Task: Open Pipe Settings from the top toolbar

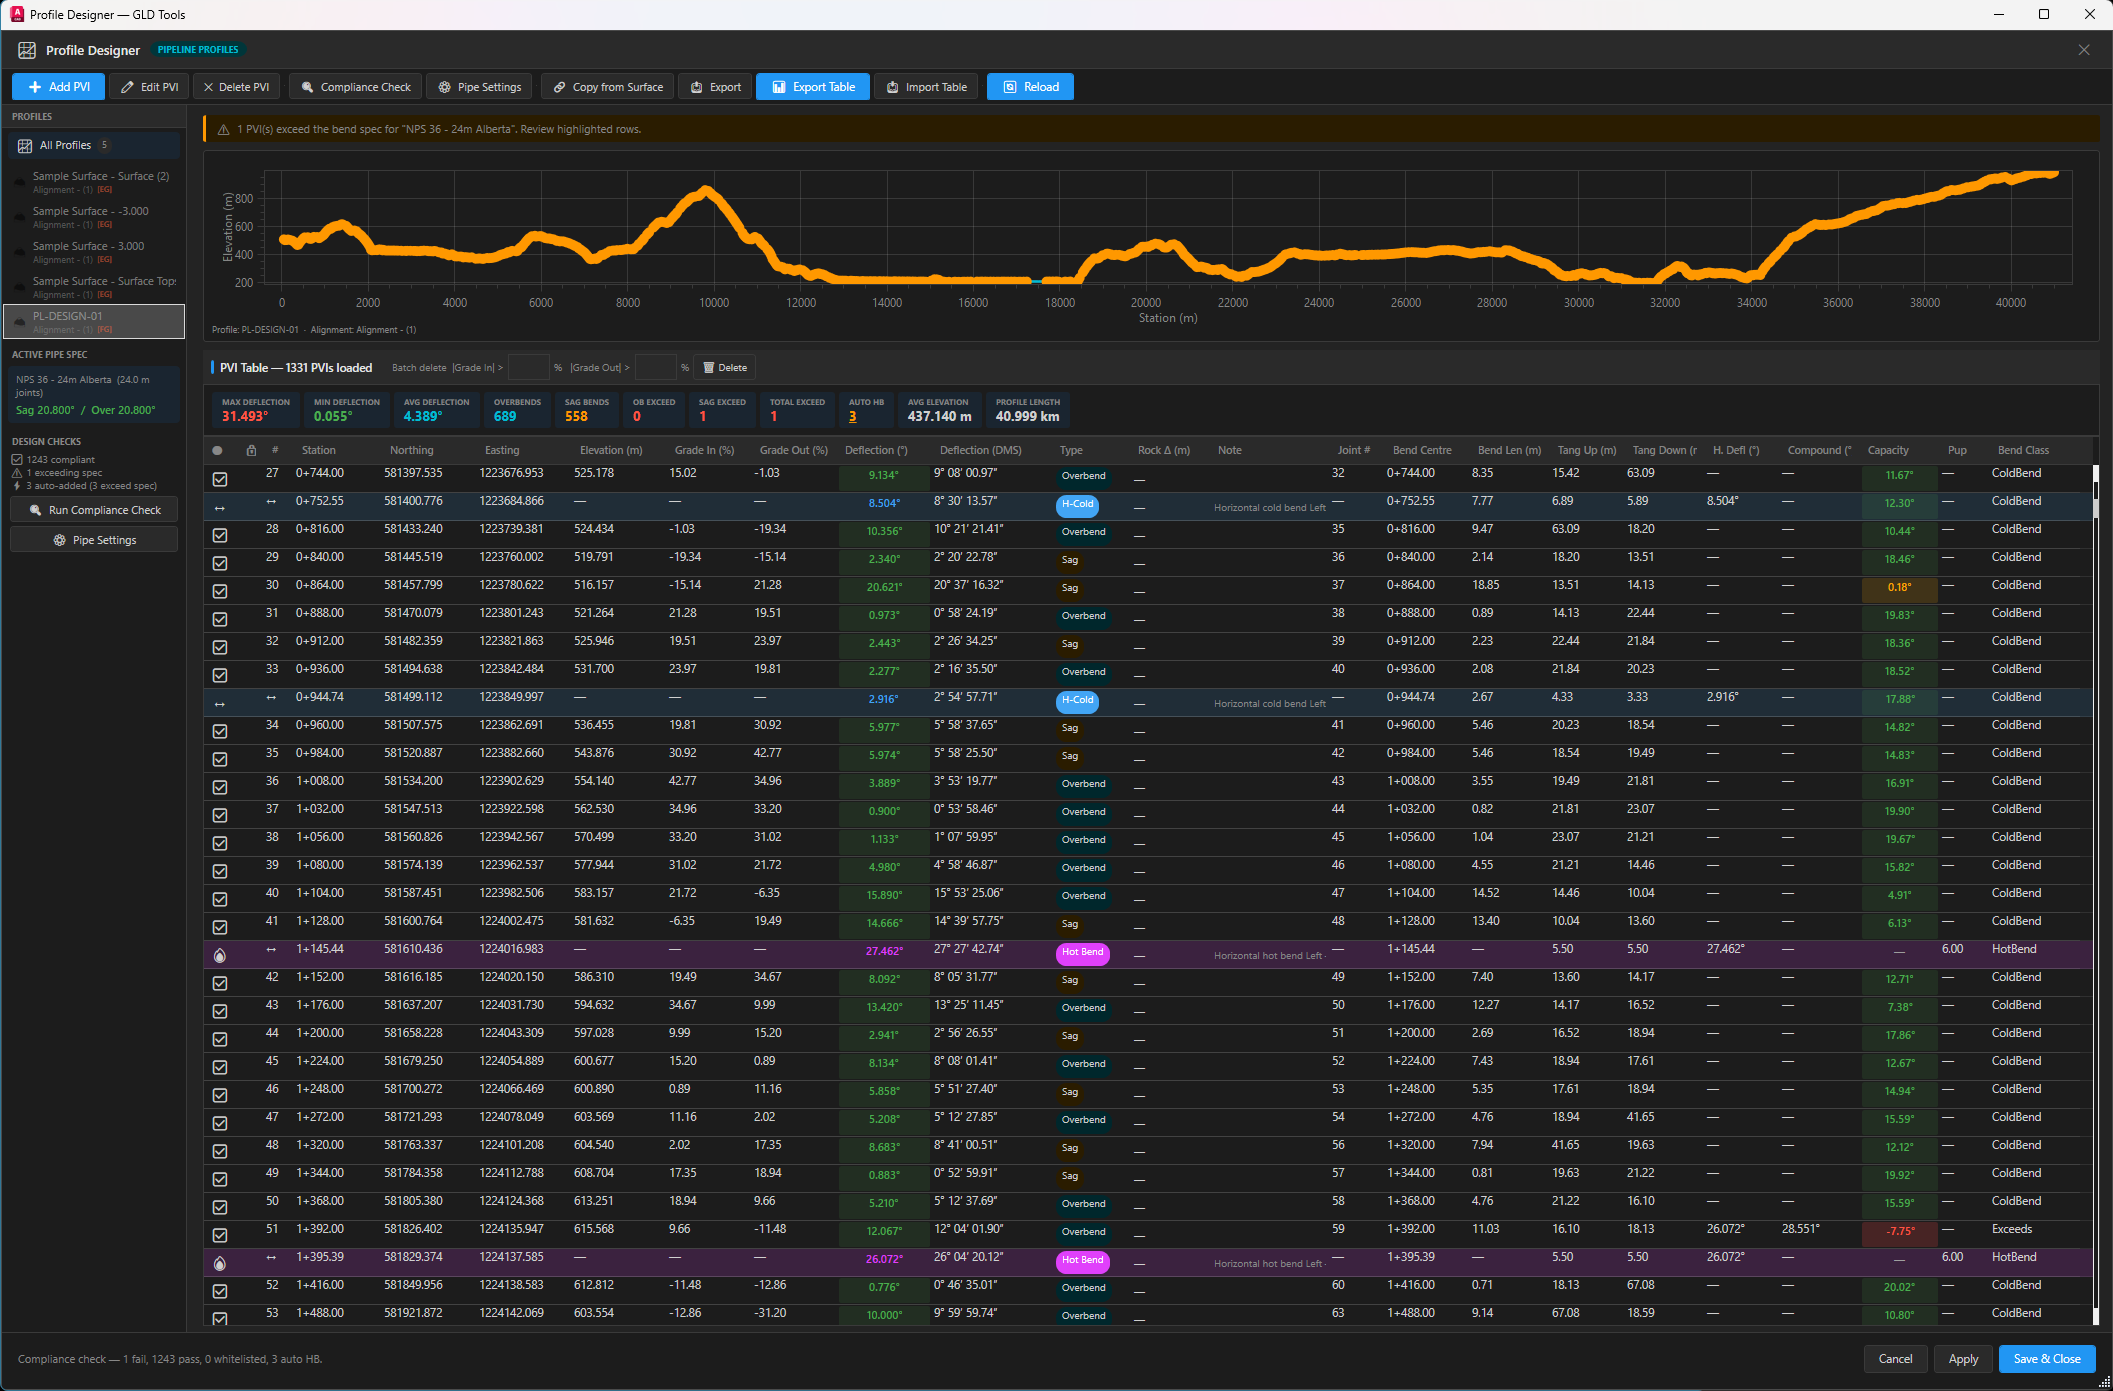Action: coord(479,87)
